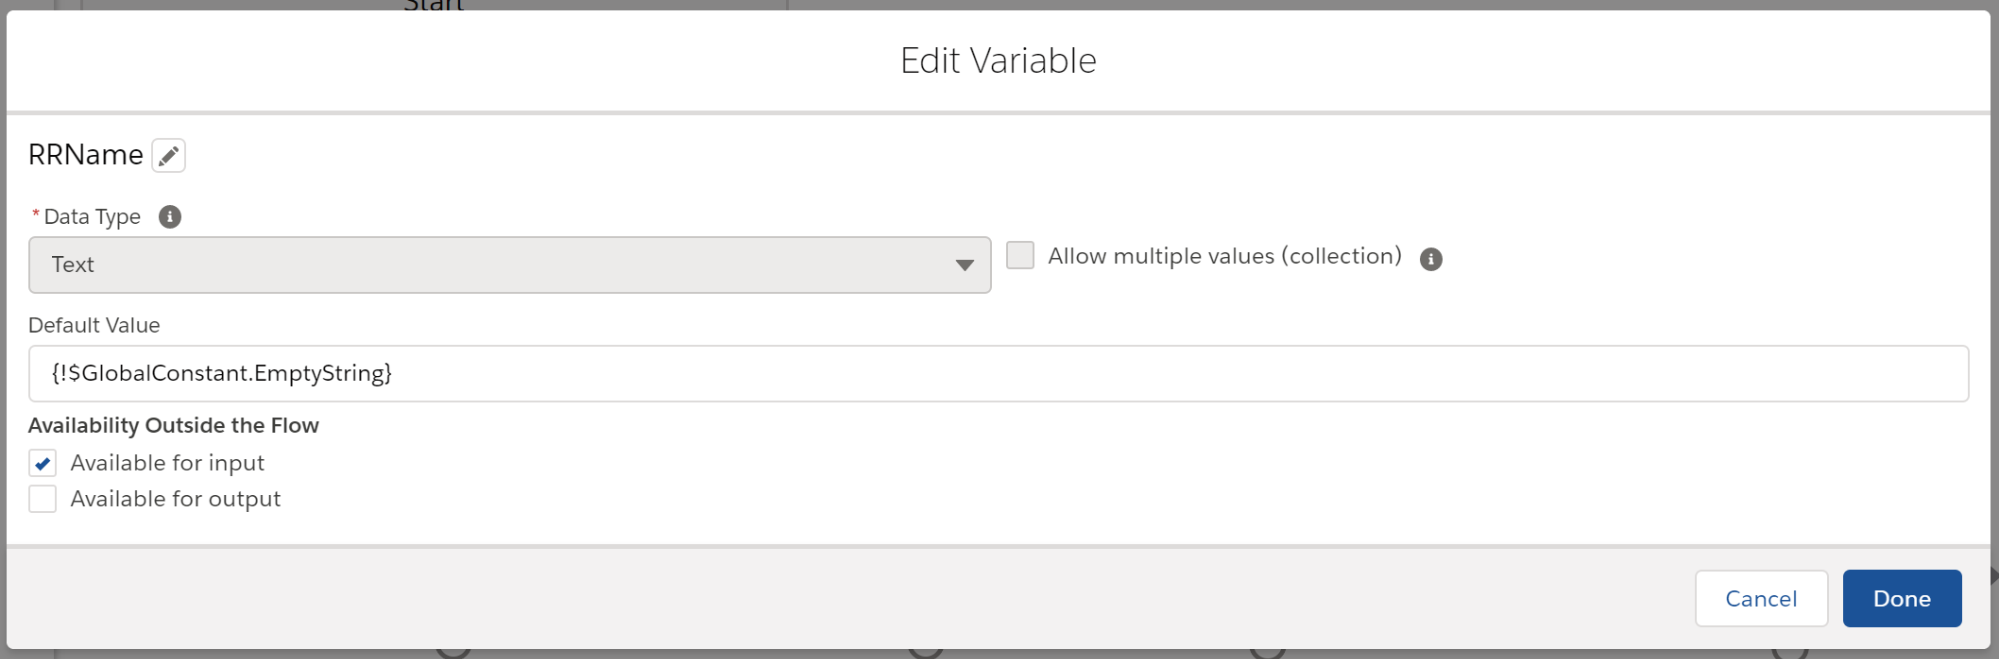Click the "Allow multiple values (collection)" label text
1999x660 pixels.
pyautogui.click(x=1224, y=257)
